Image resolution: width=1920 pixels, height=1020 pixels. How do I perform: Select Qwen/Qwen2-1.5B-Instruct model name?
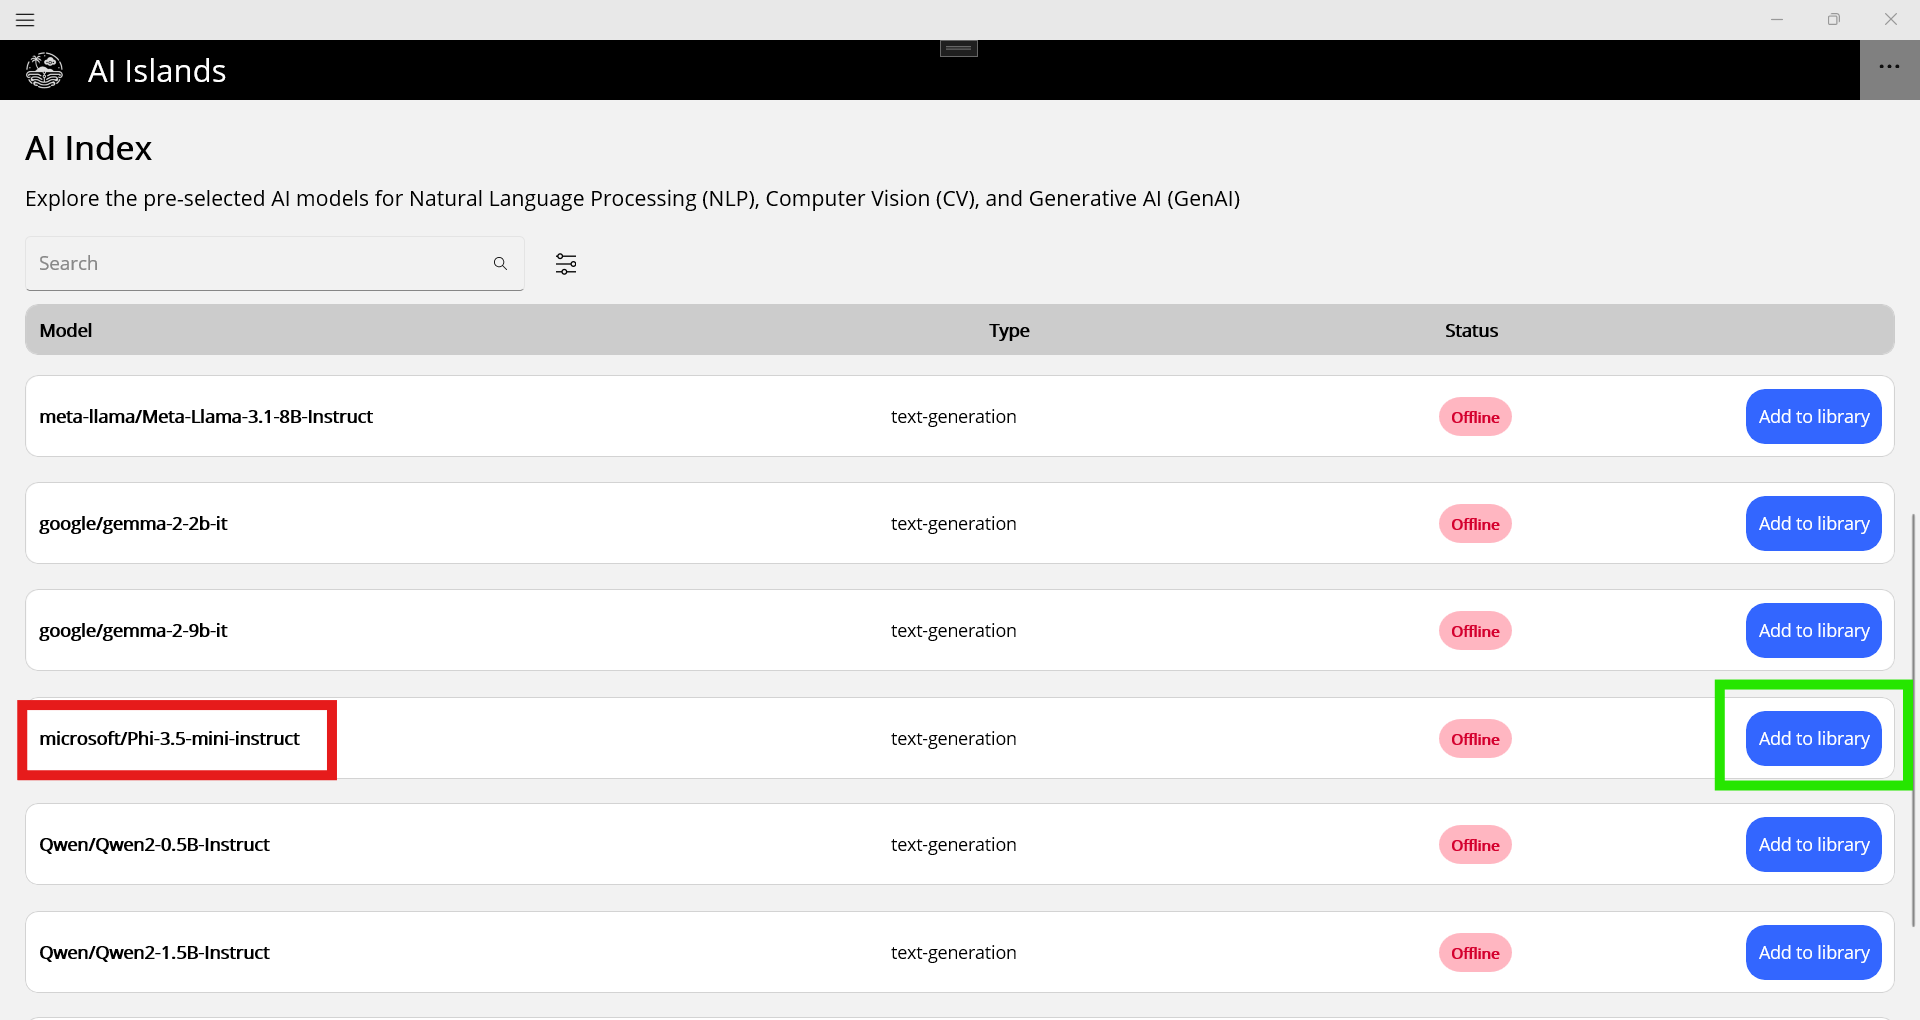[154, 952]
